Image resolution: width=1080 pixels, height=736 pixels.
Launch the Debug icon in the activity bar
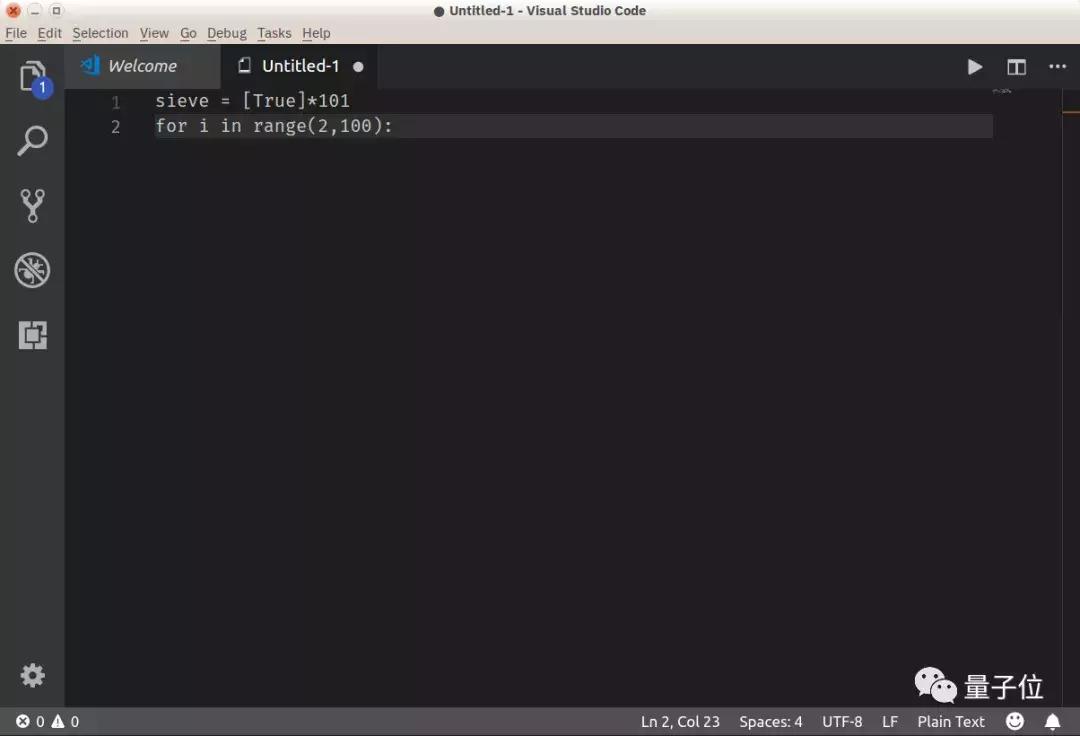33,270
